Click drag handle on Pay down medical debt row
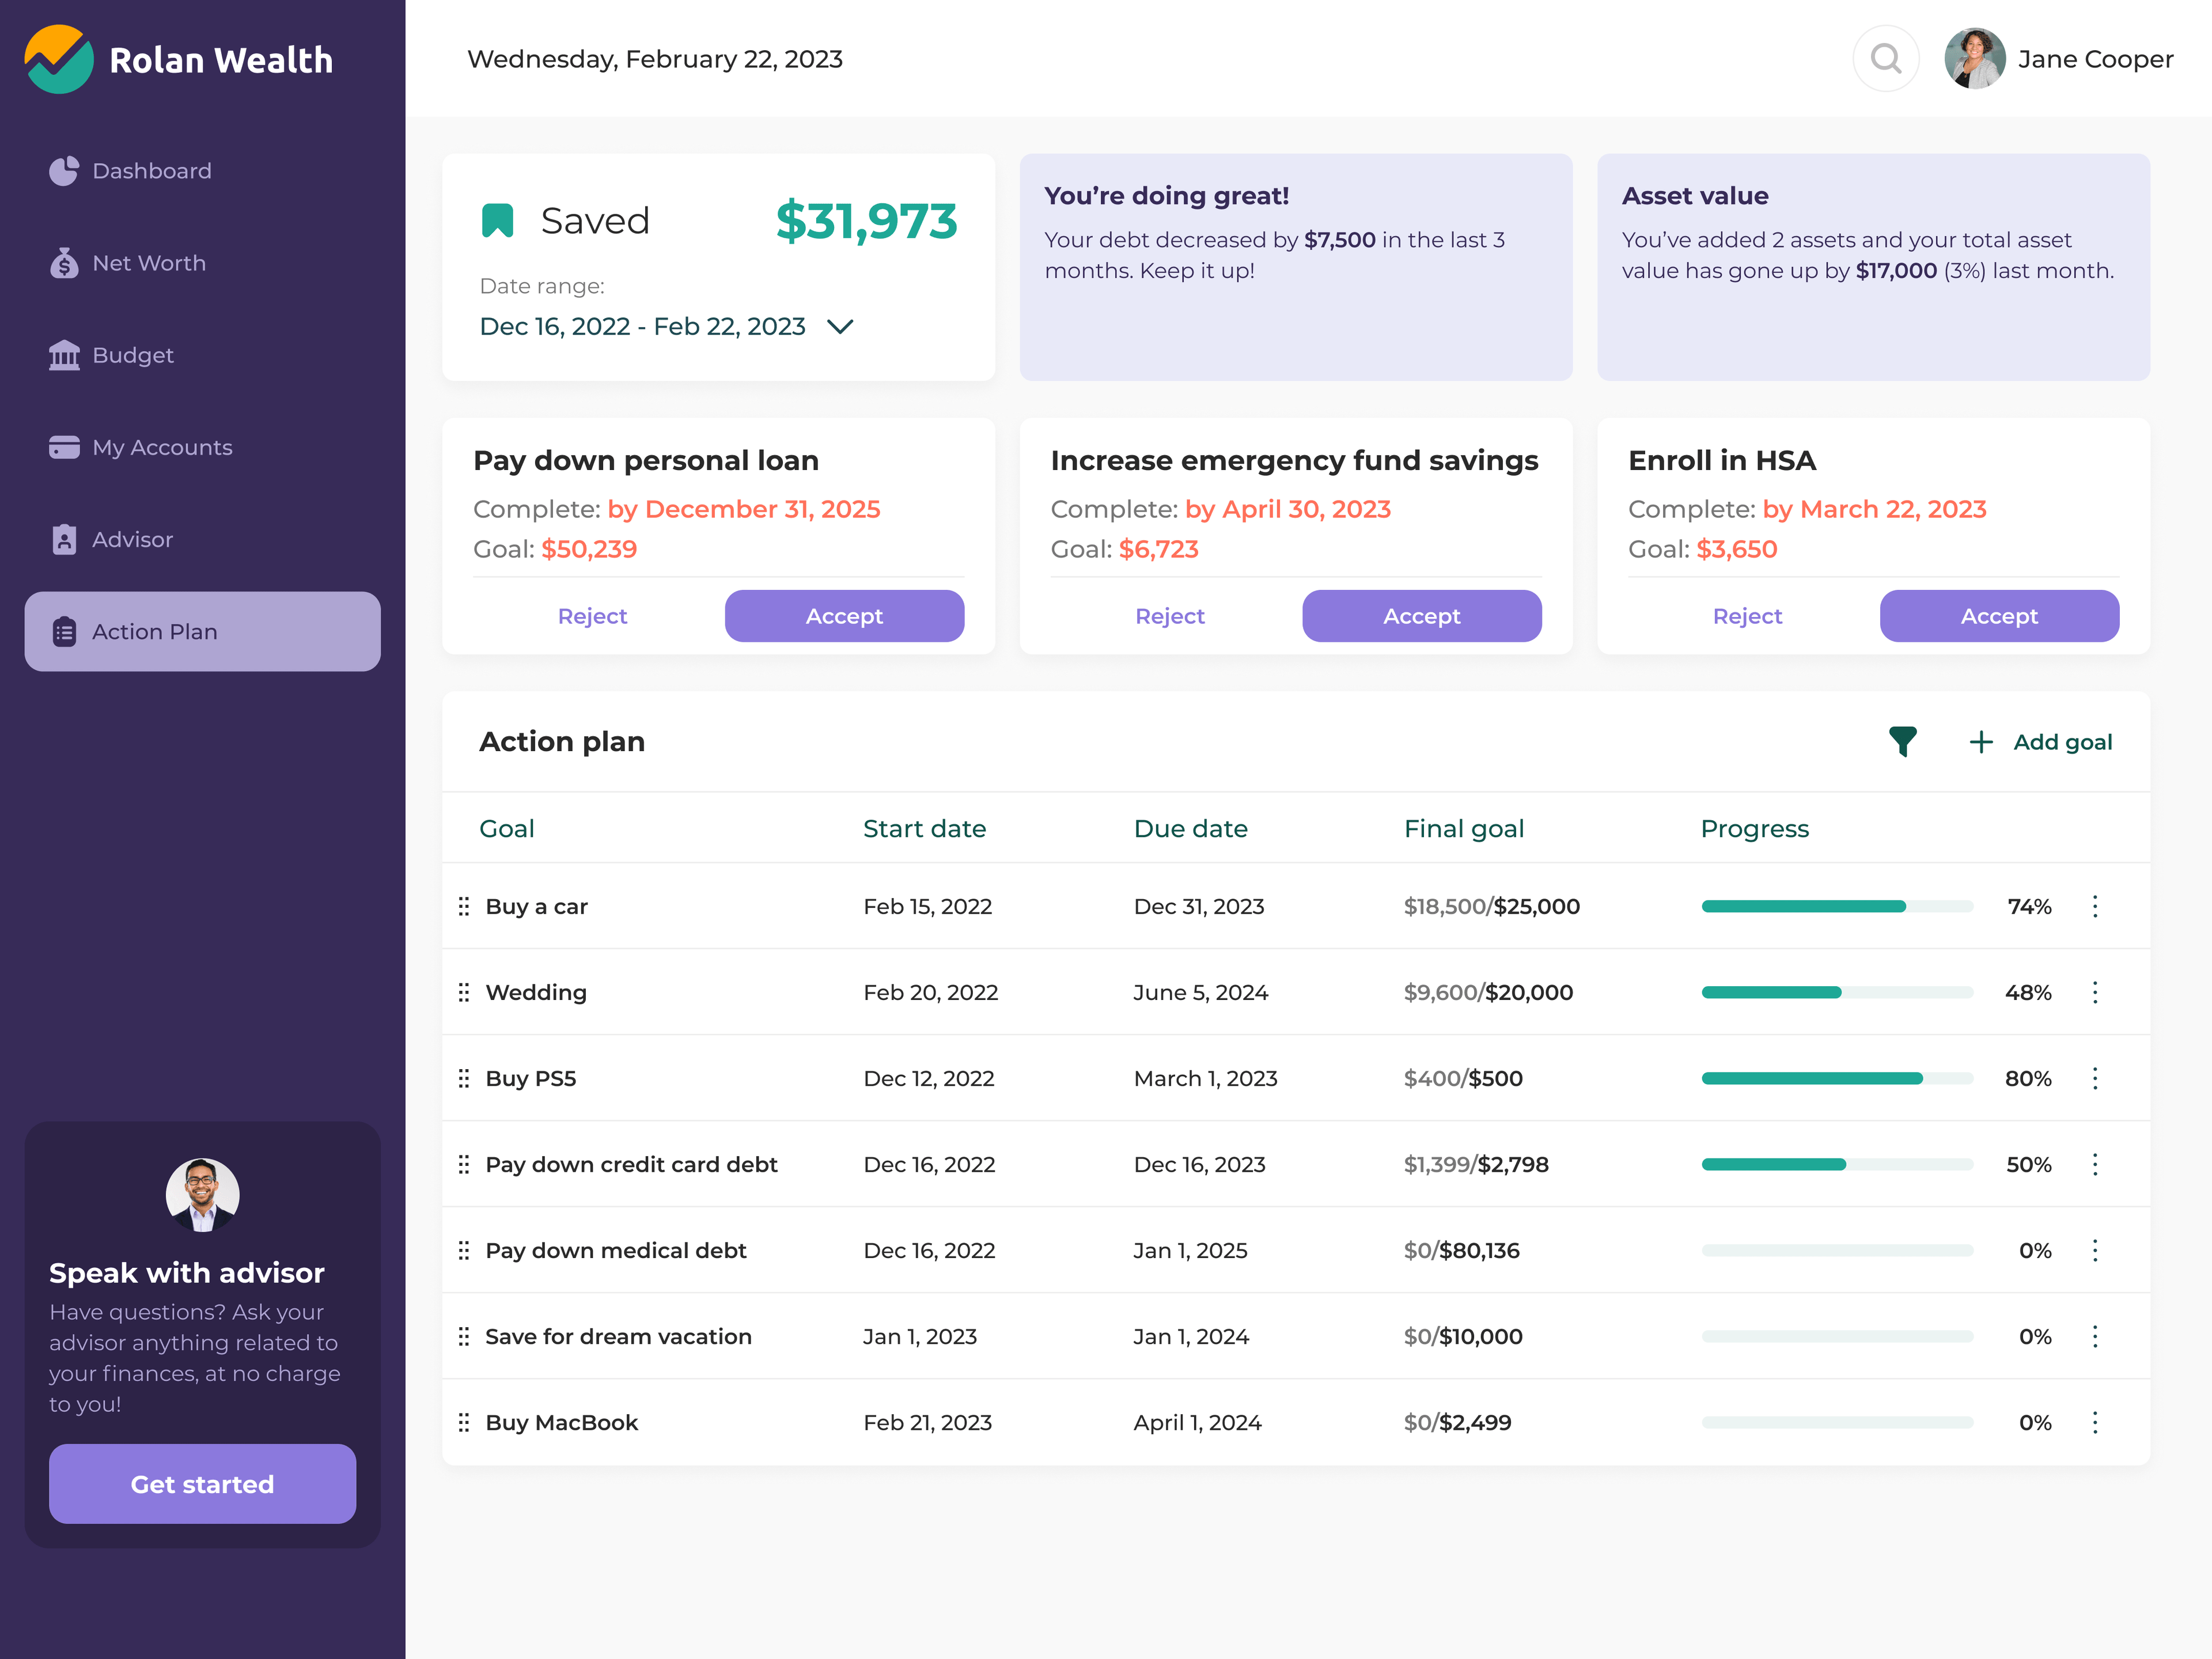The height and width of the screenshot is (1659, 2212). point(464,1250)
